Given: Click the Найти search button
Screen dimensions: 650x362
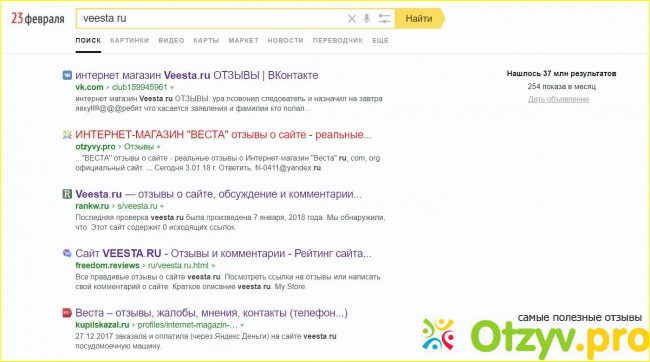Looking at the screenshot, I should (x=420, y=19).
